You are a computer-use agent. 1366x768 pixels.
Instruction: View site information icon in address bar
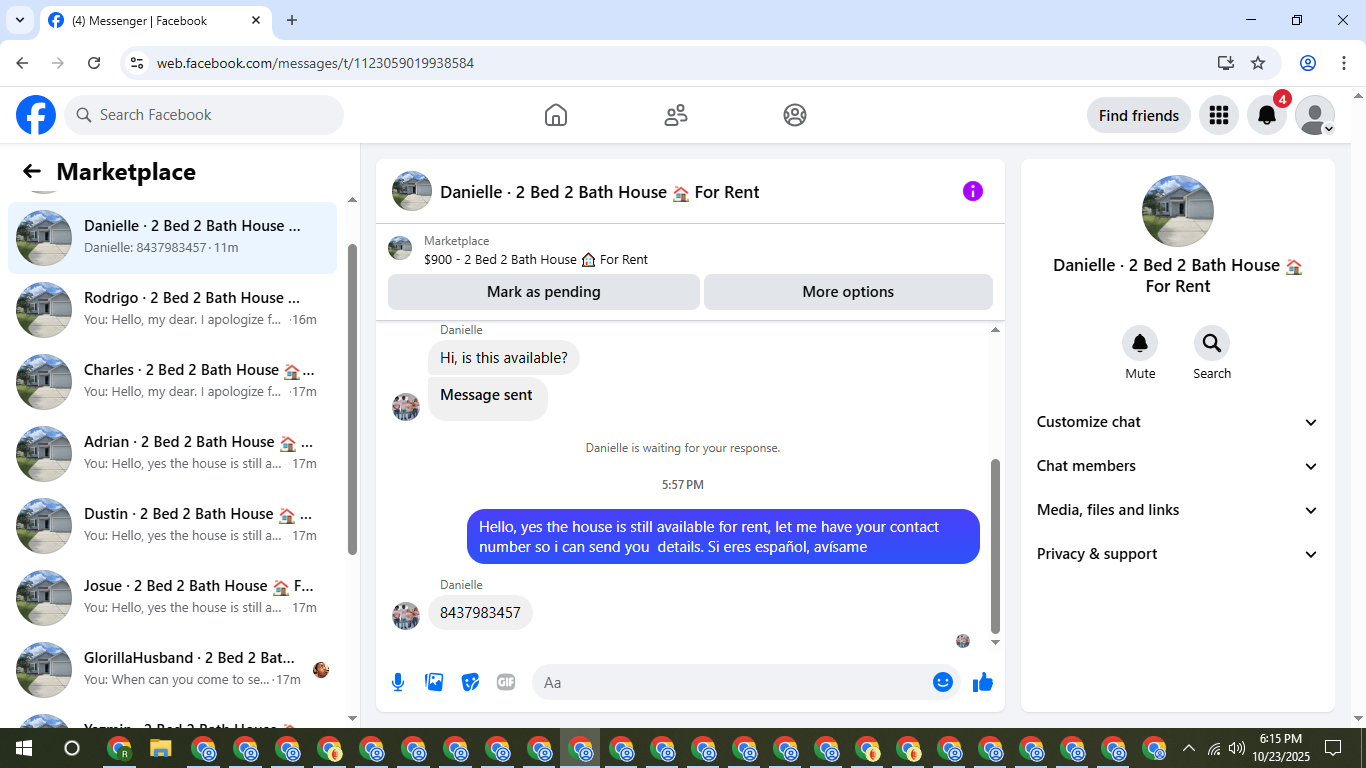pyautogui.click(x=138, y=63)
